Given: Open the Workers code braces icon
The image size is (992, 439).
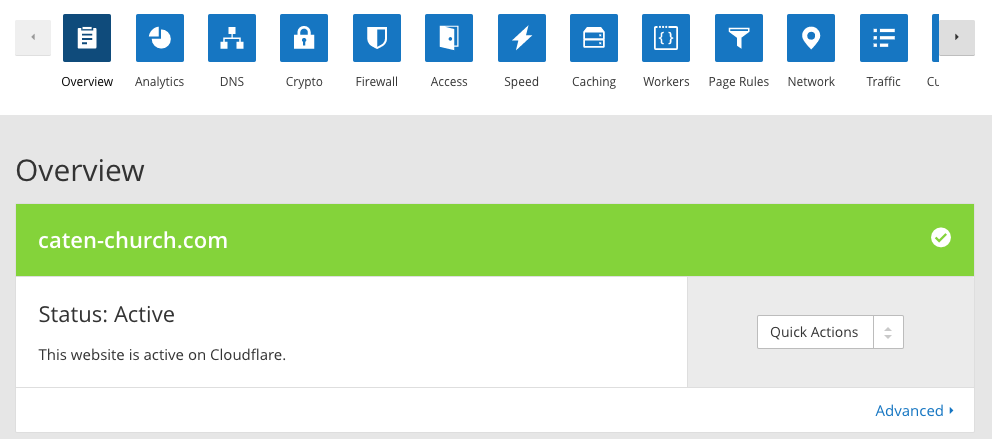Looking at the screenshot, I should click(x=666, y=38).
